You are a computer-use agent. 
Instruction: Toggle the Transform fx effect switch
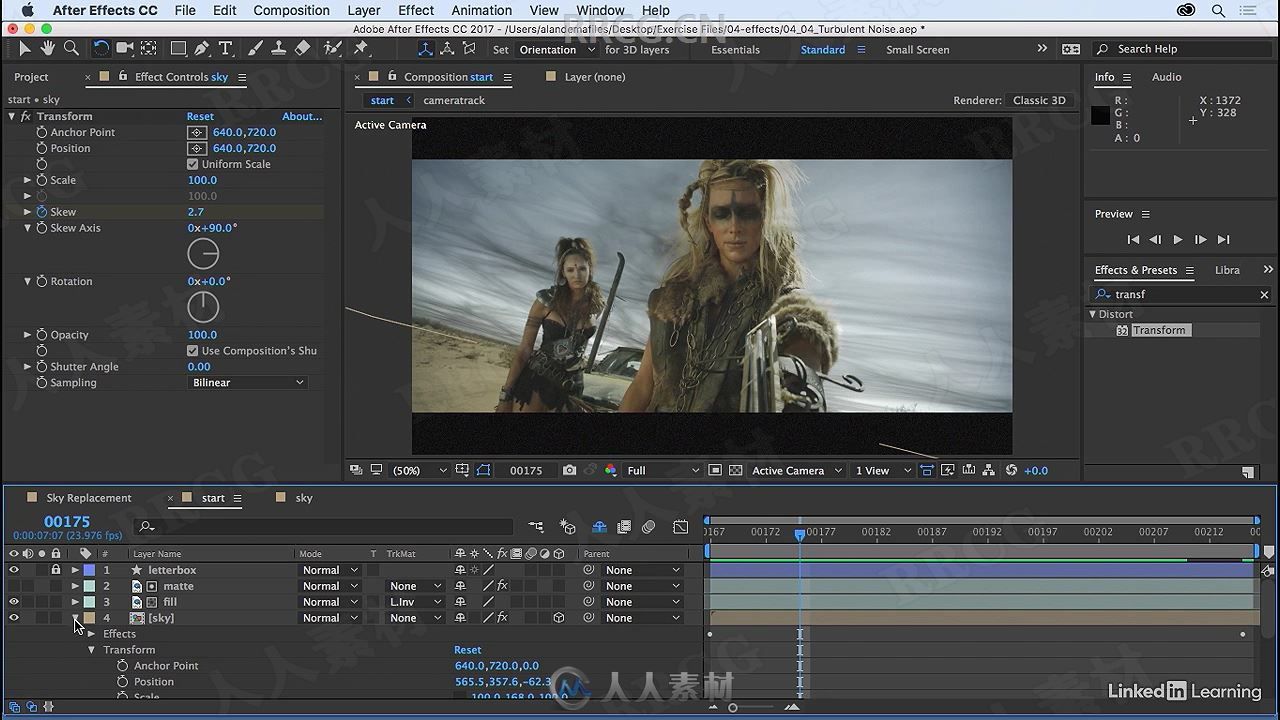[x=25, y=116]
